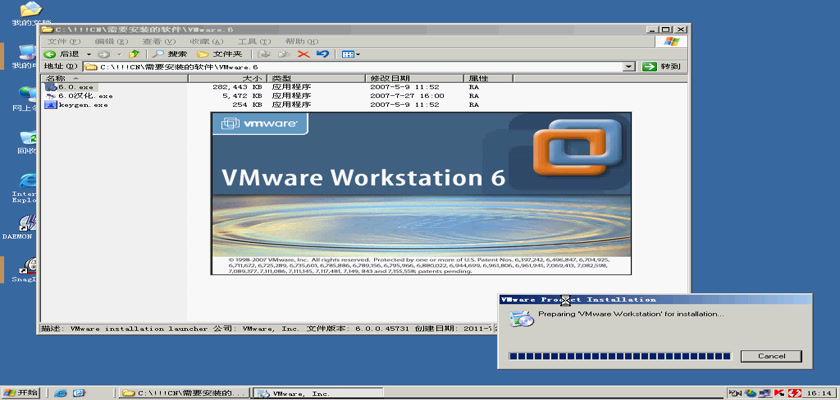Switch to the VMware, Inc. taskbar button
Image resolution: width=840 pixels, height=400 pixels.
318,393
